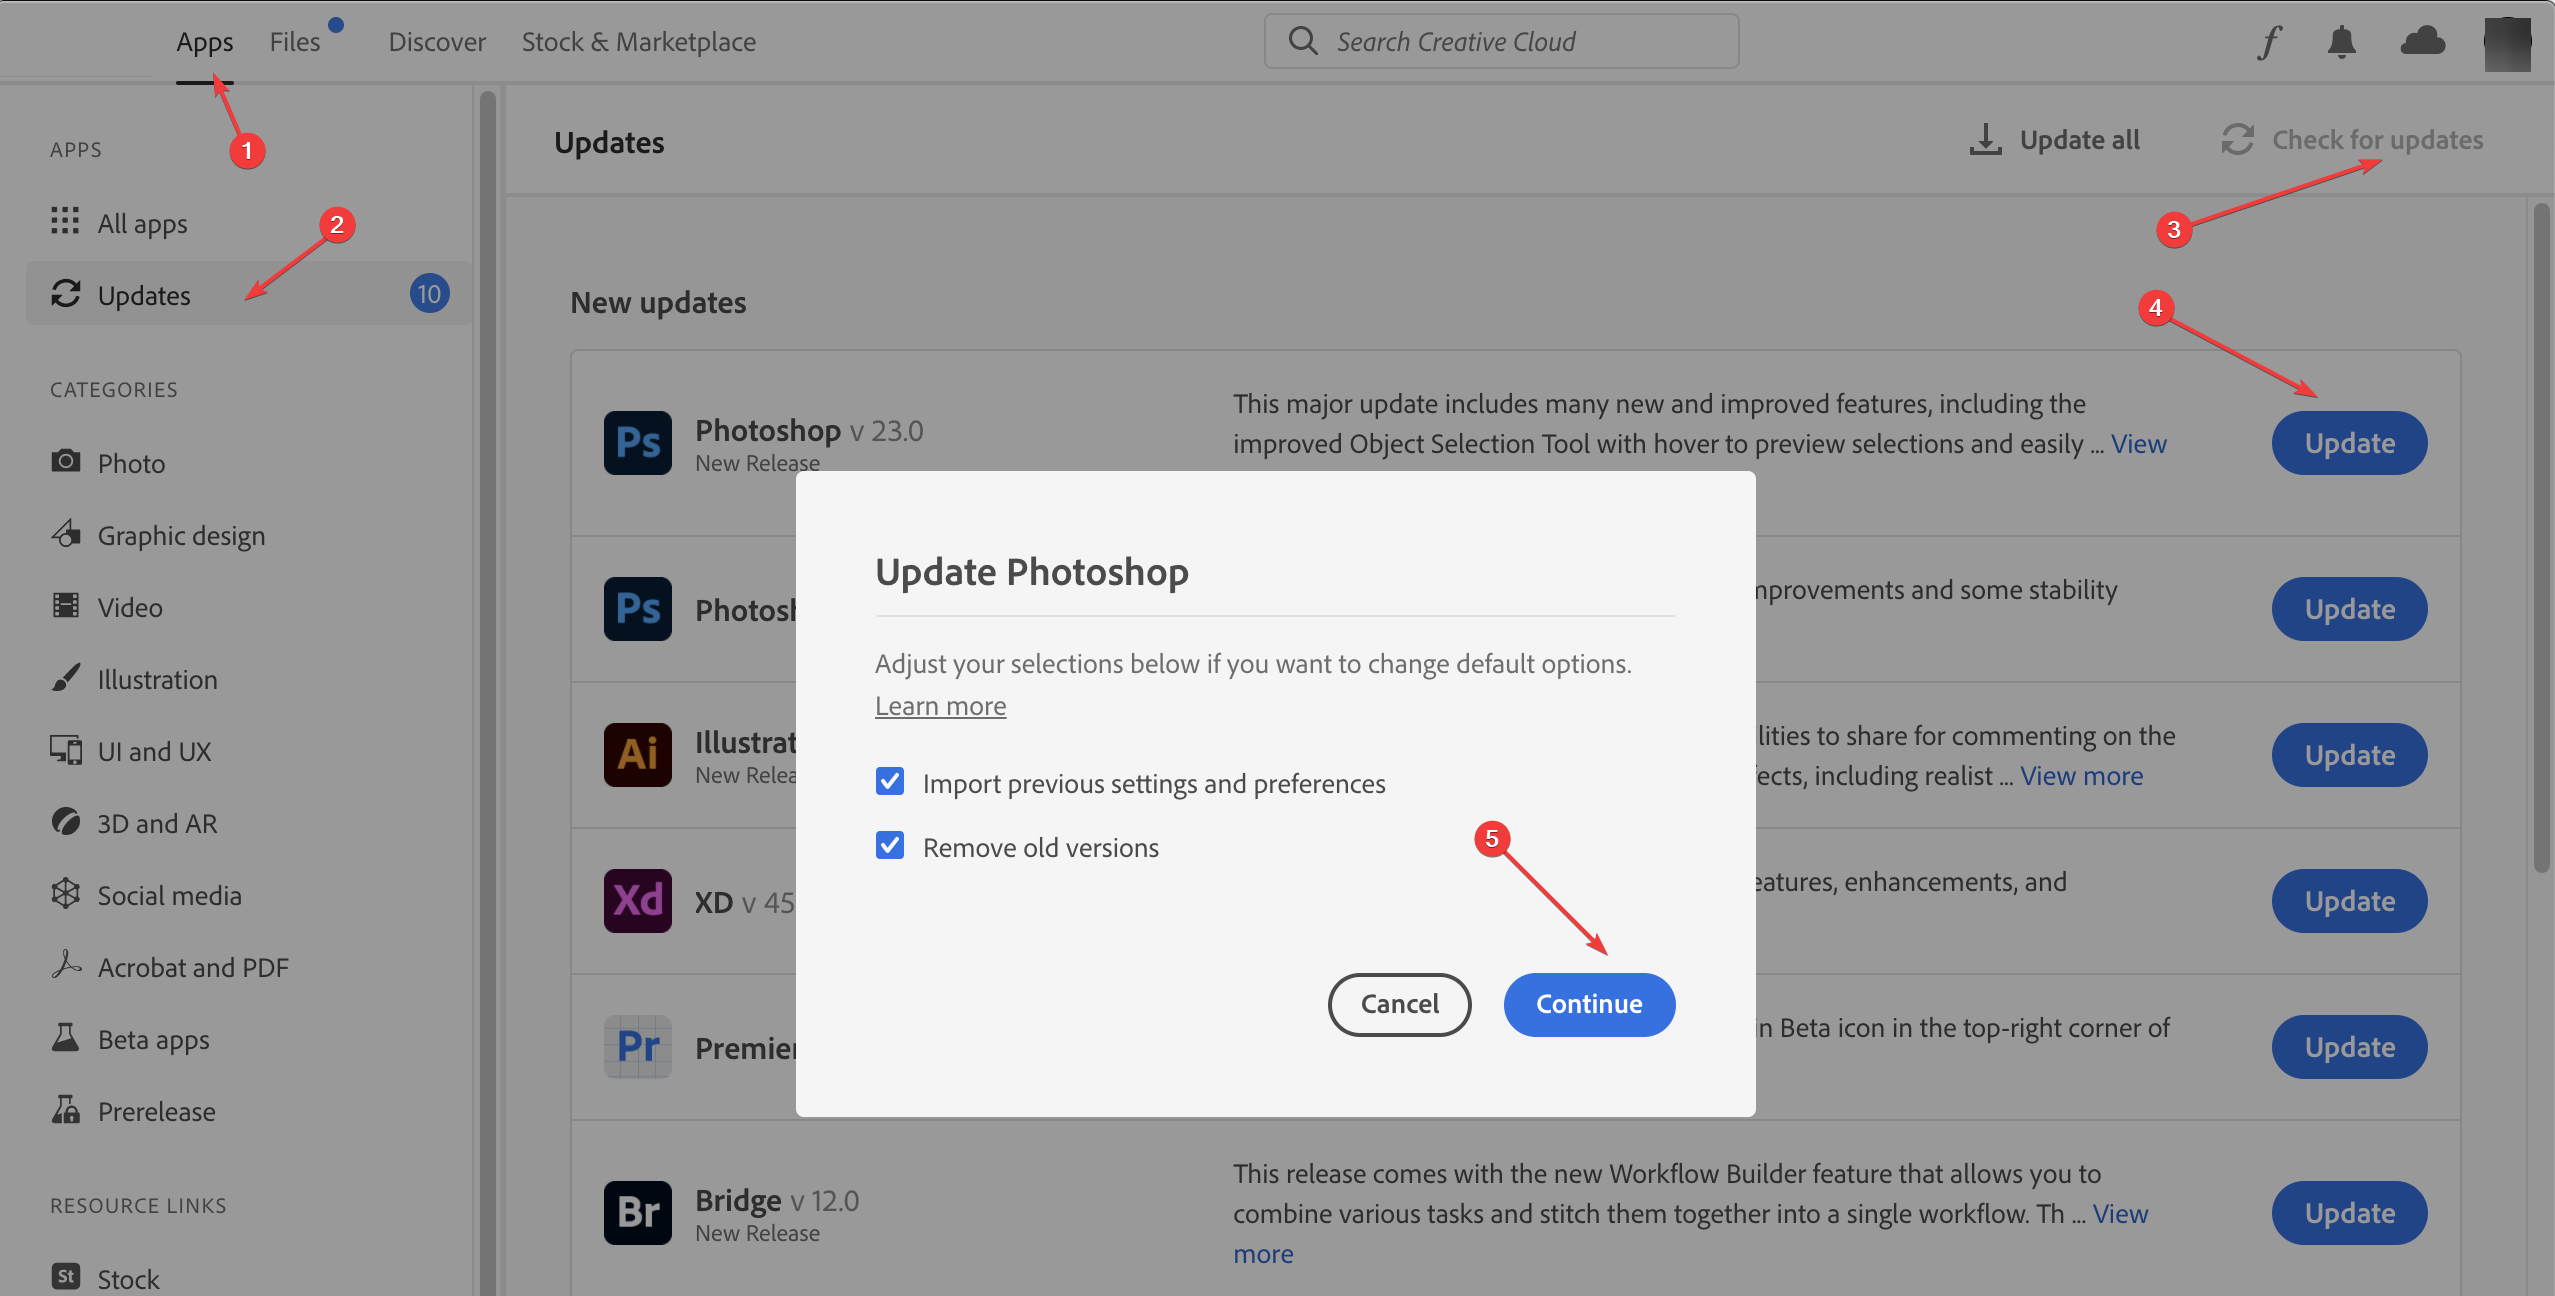Uncheck Remove old versions
Screen dimensions: 2555x1296
point(889,845)
